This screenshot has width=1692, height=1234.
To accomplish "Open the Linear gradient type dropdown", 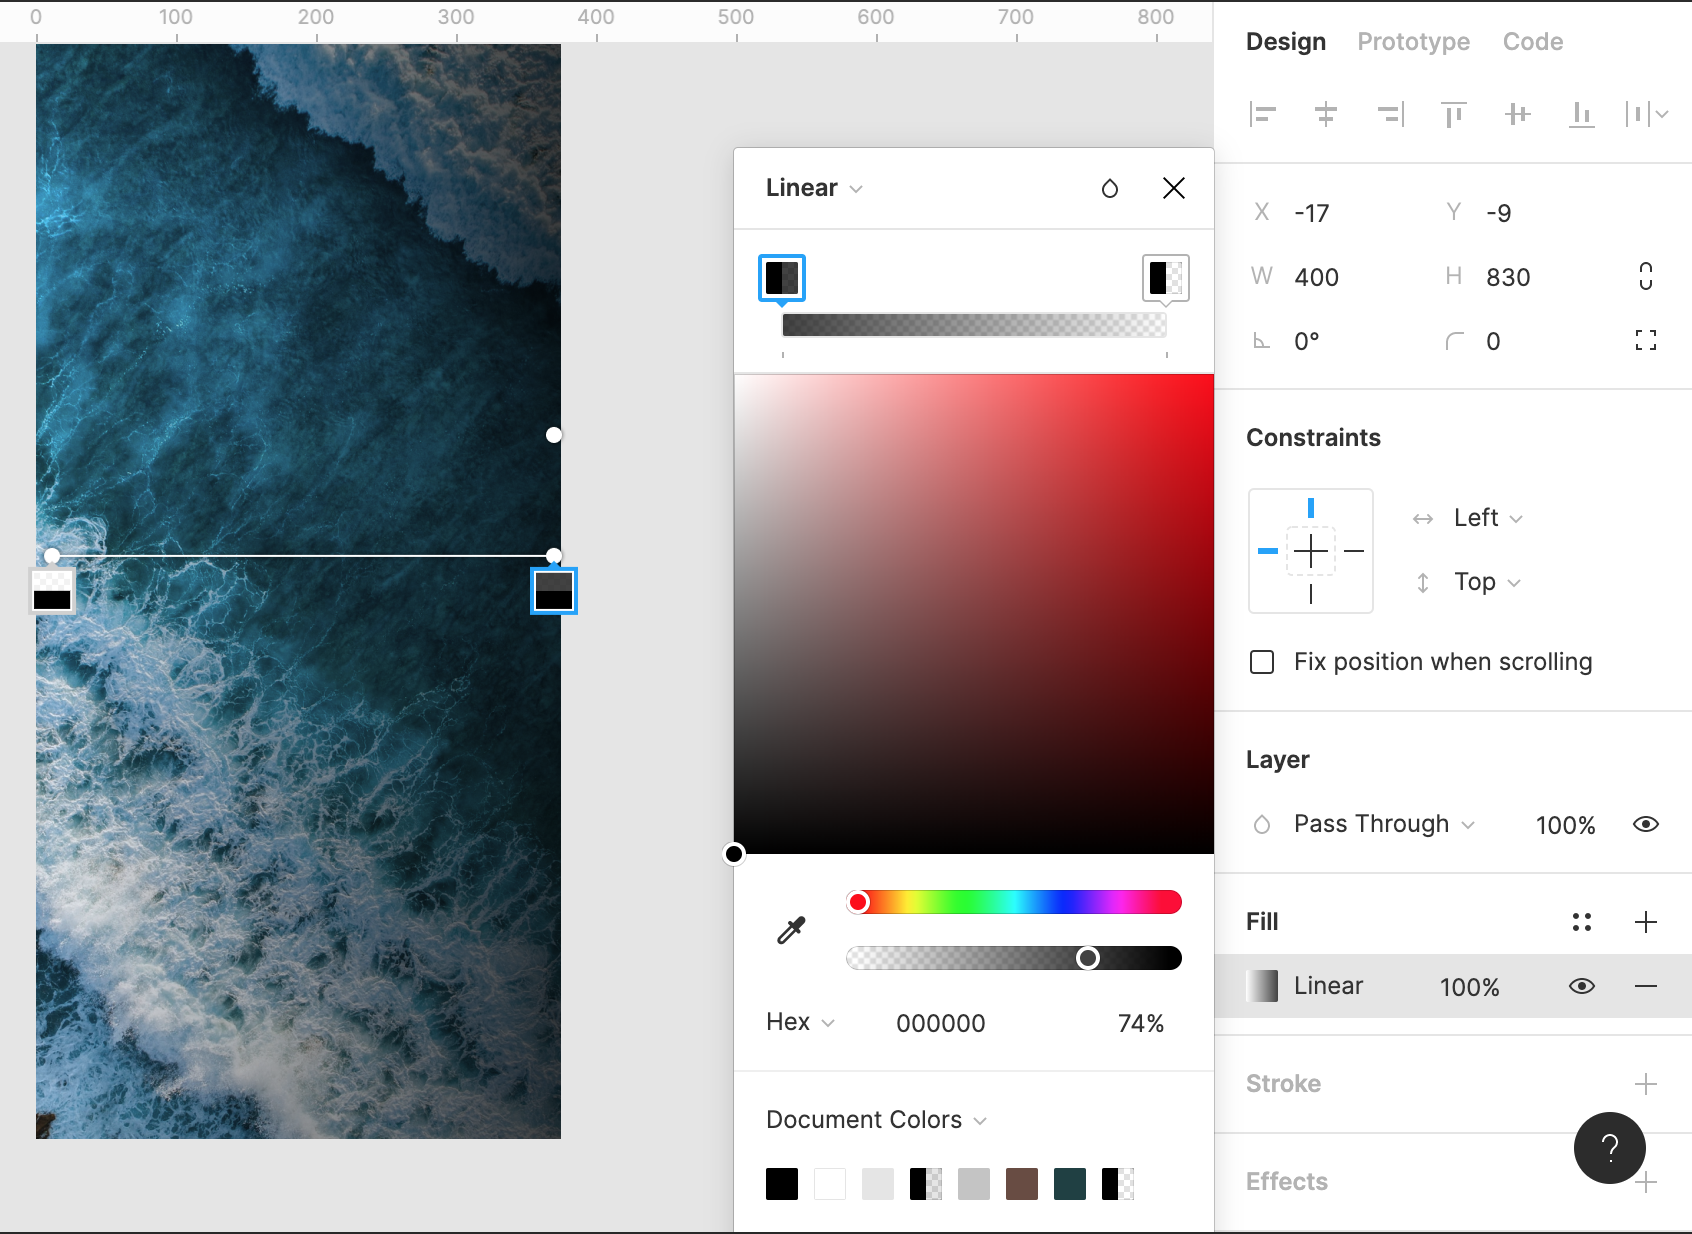I will click(x=814, y=188).
